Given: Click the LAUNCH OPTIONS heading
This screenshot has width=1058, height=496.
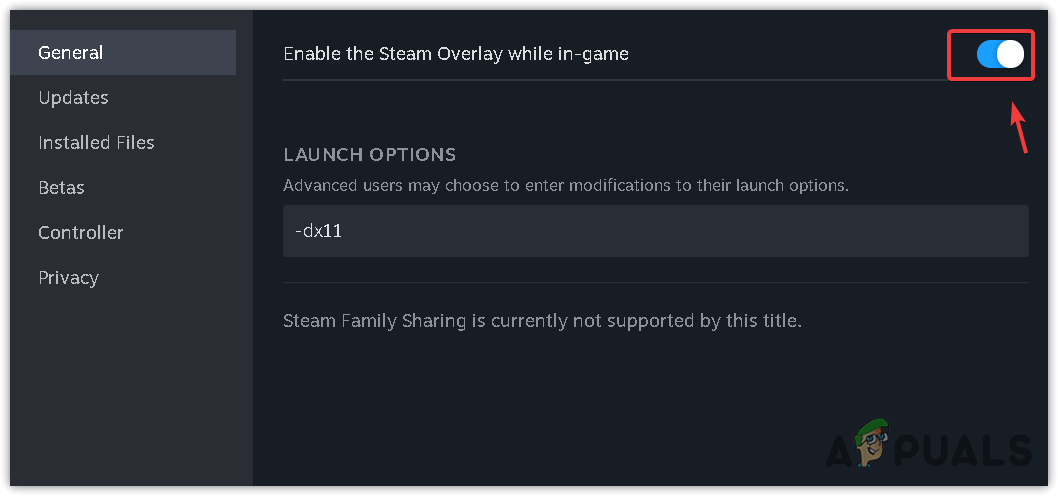Looking at the screenshot, I should click(x=370, y=155).
